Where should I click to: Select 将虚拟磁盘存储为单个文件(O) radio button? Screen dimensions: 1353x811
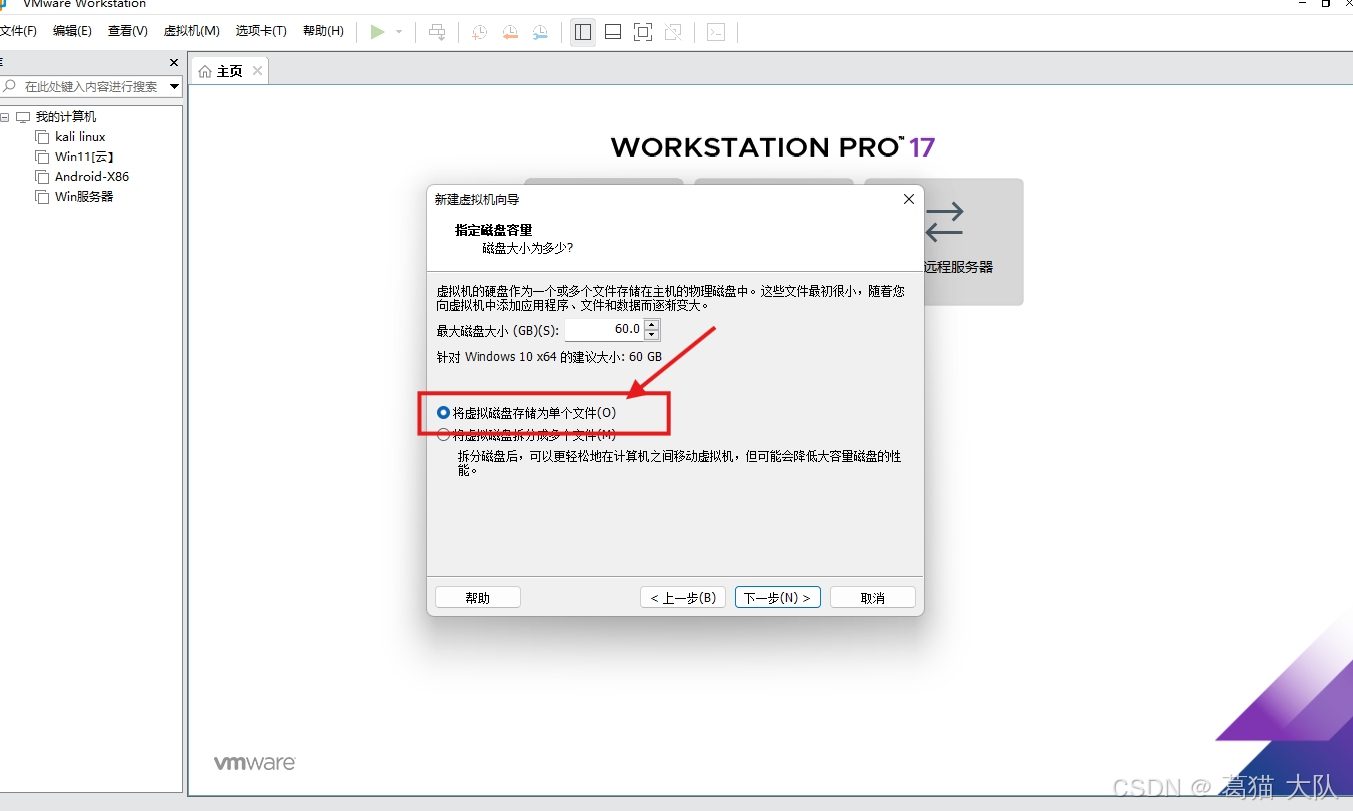(444, 412)
